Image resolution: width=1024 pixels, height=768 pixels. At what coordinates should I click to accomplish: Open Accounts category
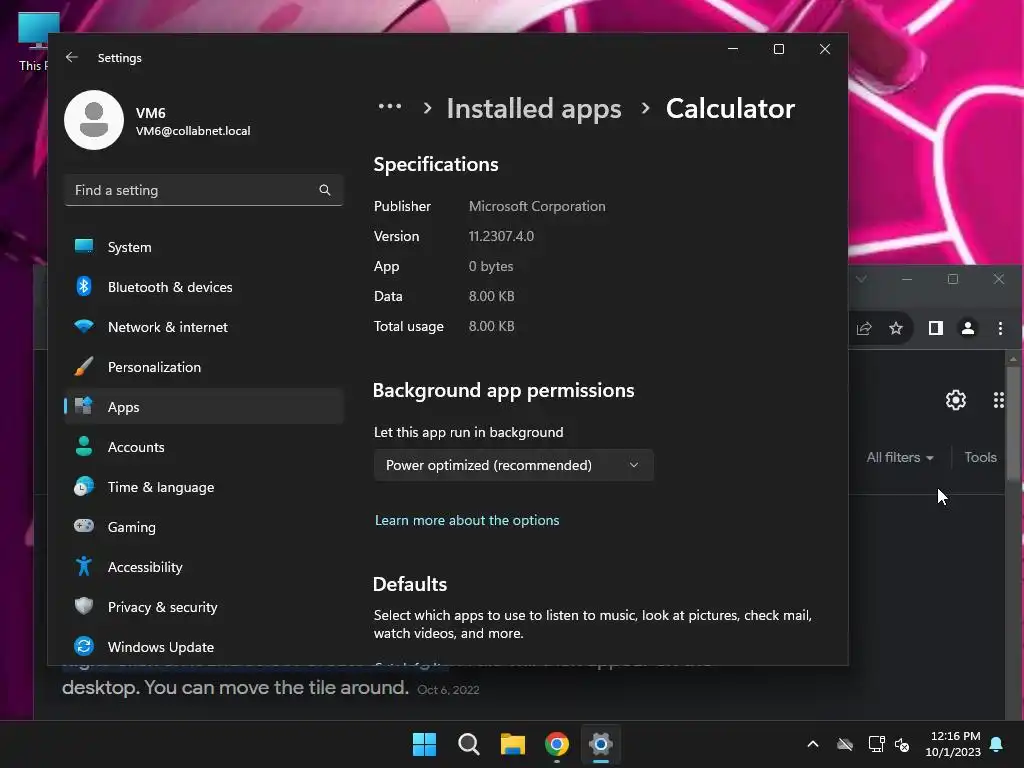[204, 447]
